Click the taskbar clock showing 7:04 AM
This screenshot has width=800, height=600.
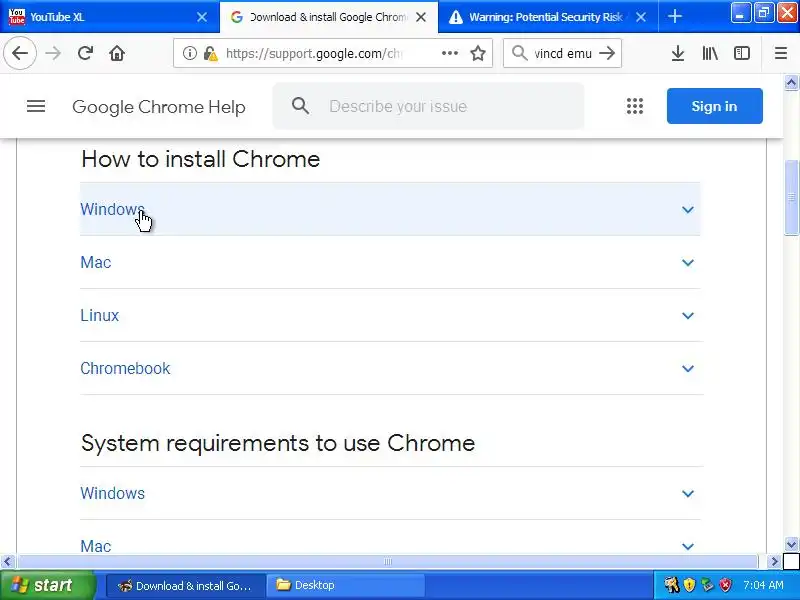(763, 585)
